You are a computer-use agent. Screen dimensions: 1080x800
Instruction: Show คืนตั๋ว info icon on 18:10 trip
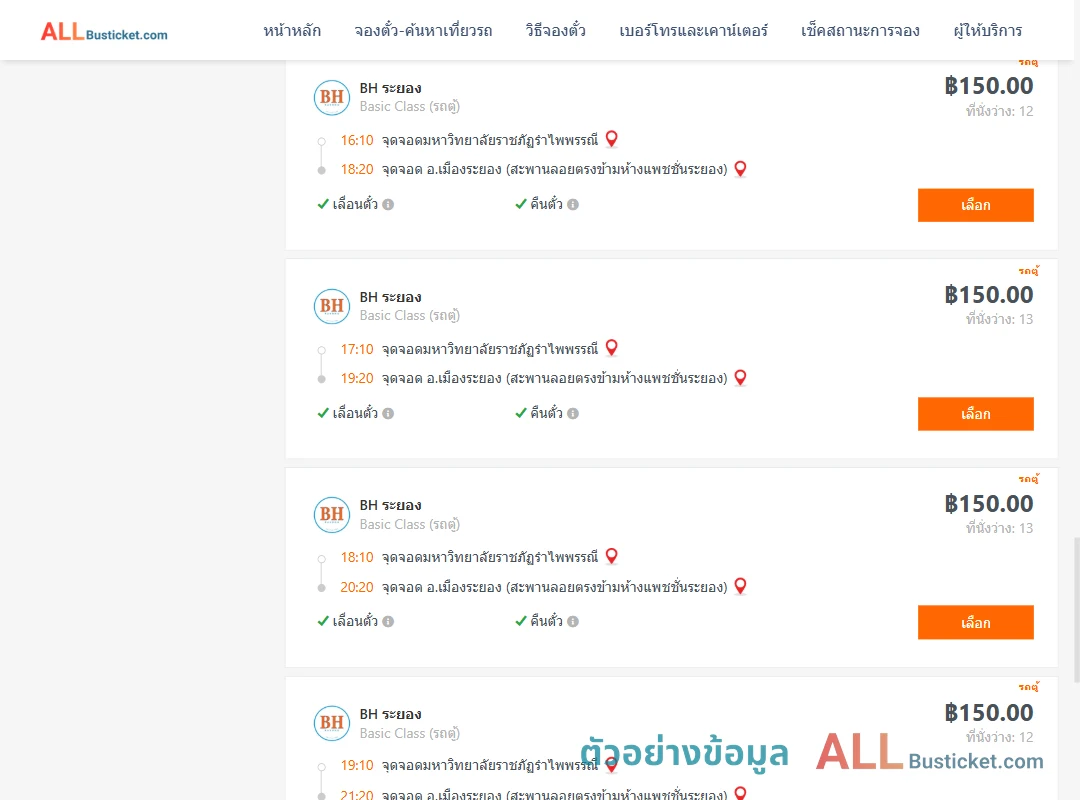point(572,622)
